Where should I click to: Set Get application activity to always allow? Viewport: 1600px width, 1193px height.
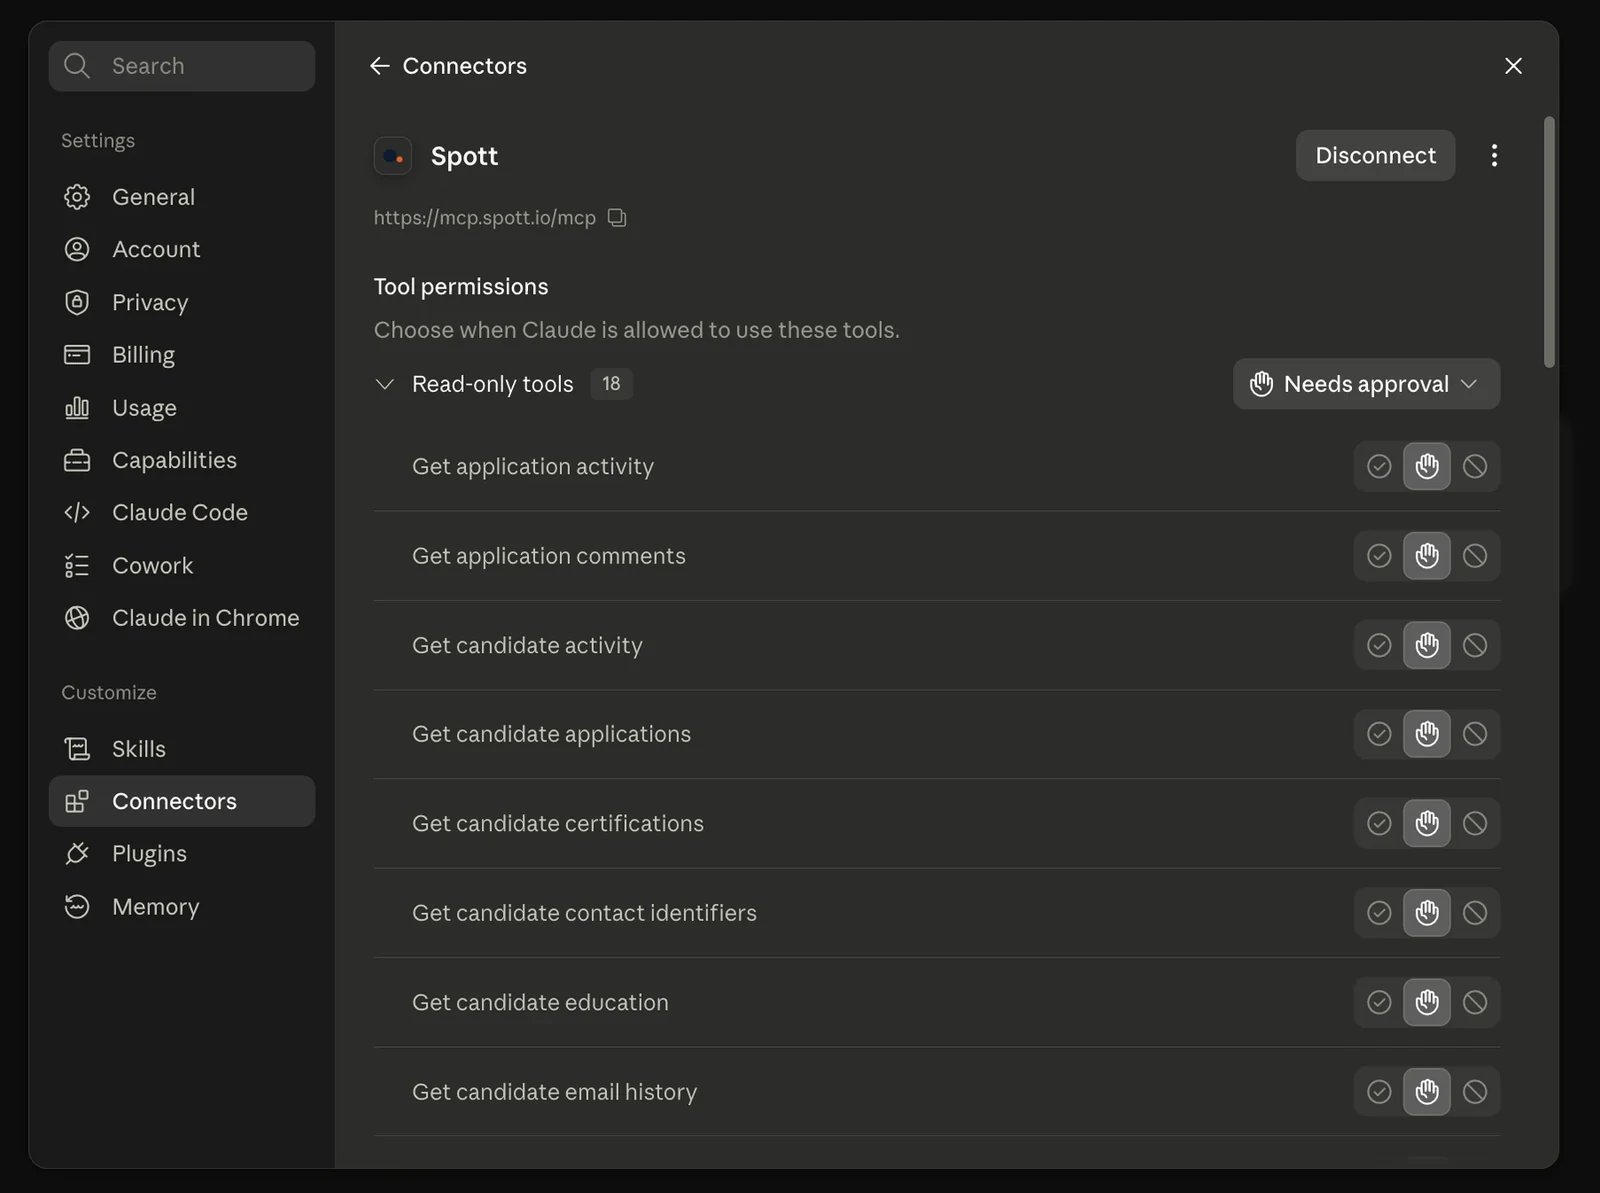[1379, 467]
